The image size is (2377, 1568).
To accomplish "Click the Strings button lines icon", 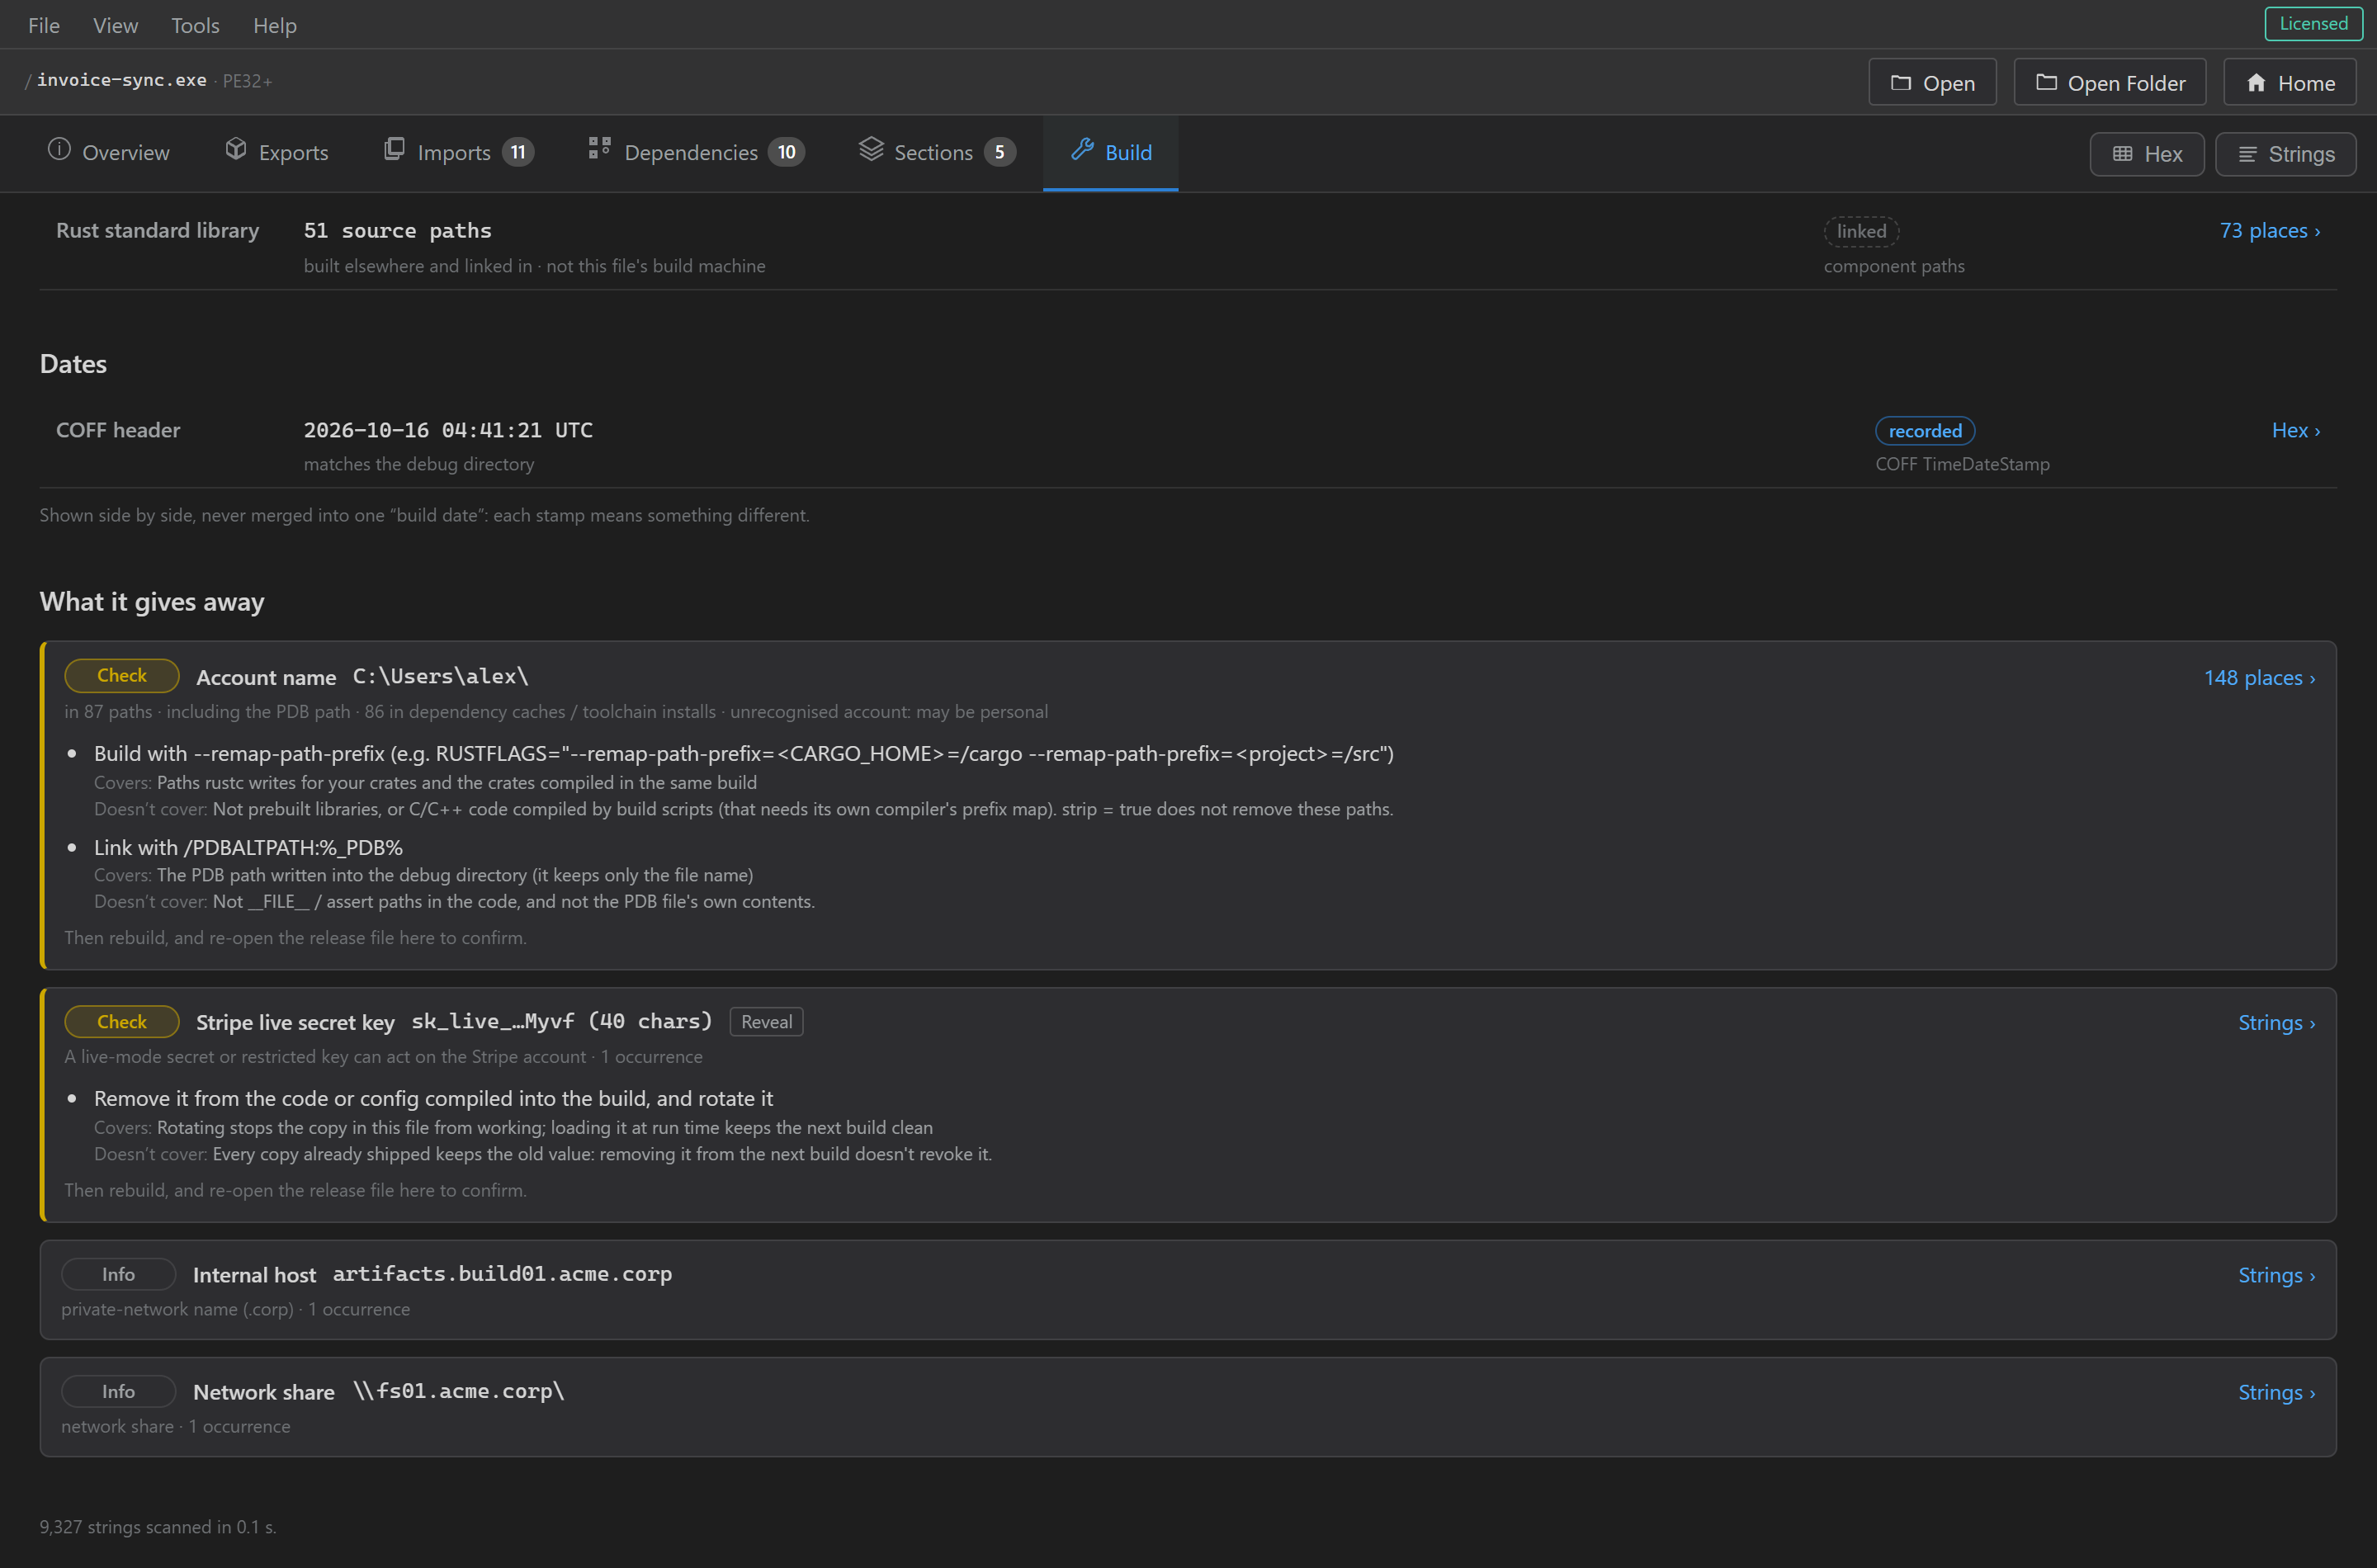I will point(2247,154).
